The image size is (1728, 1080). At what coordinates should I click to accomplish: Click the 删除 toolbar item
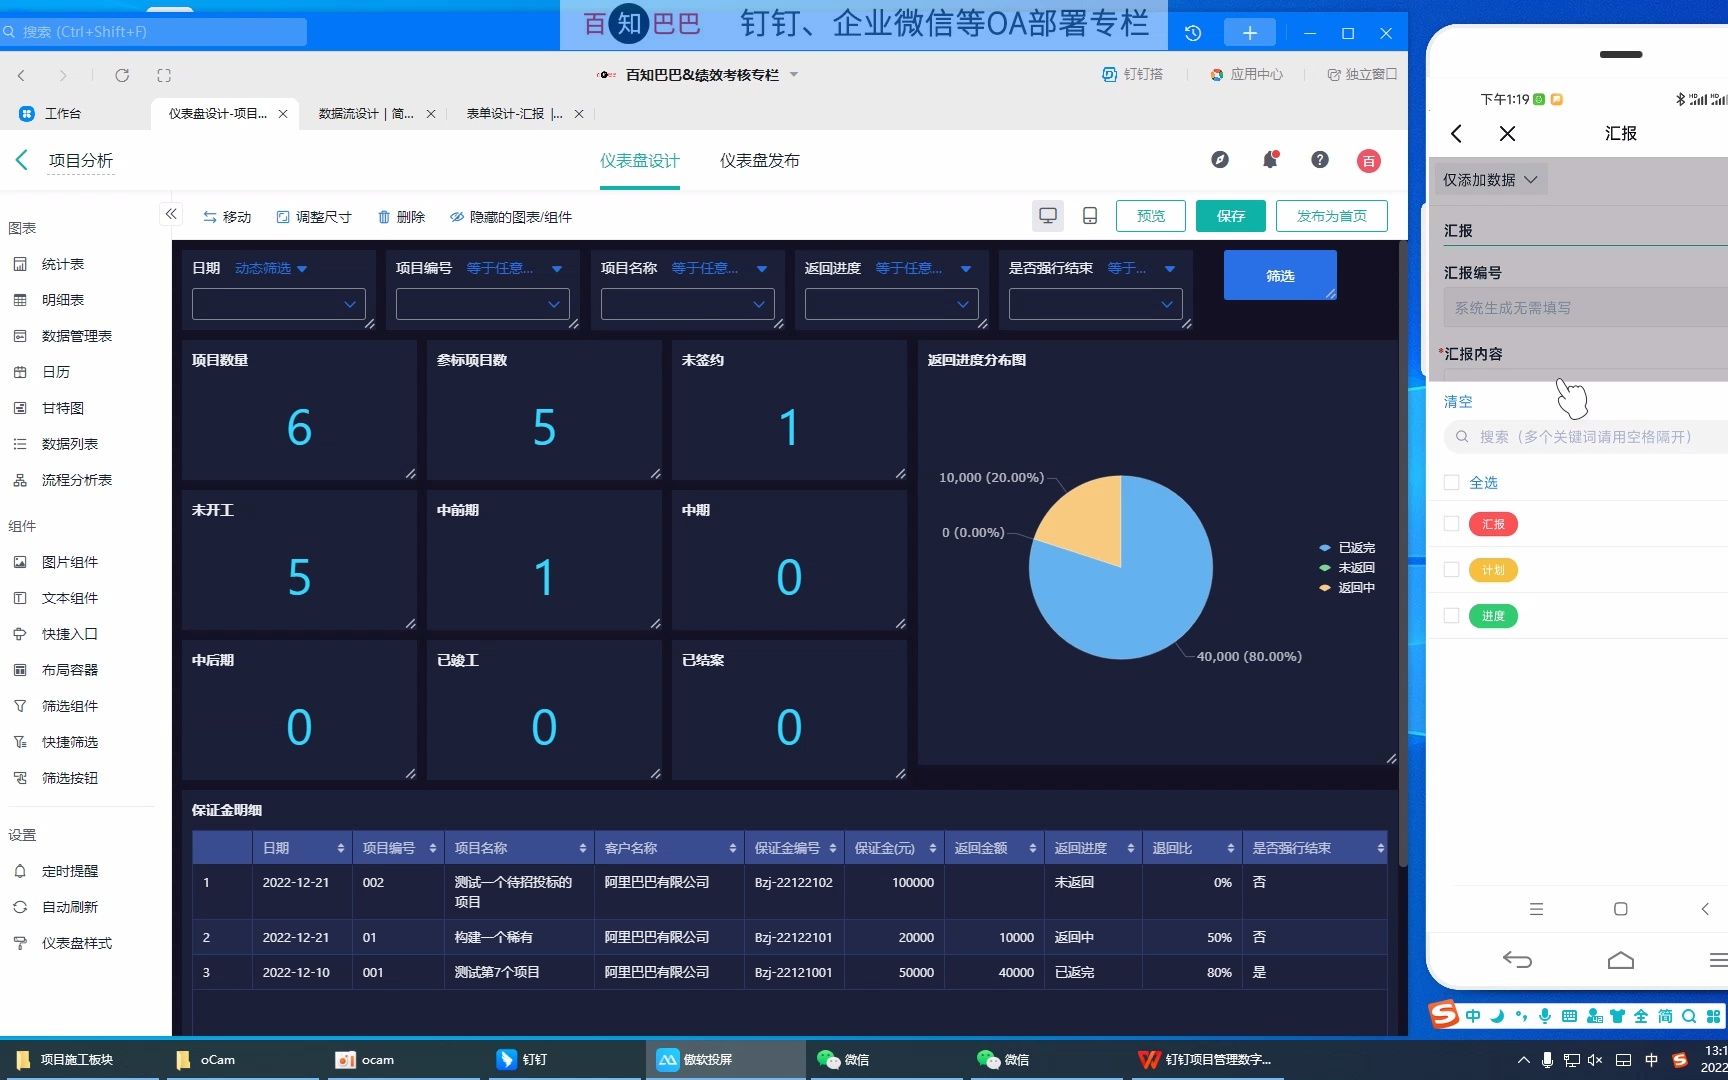[401, 217]
